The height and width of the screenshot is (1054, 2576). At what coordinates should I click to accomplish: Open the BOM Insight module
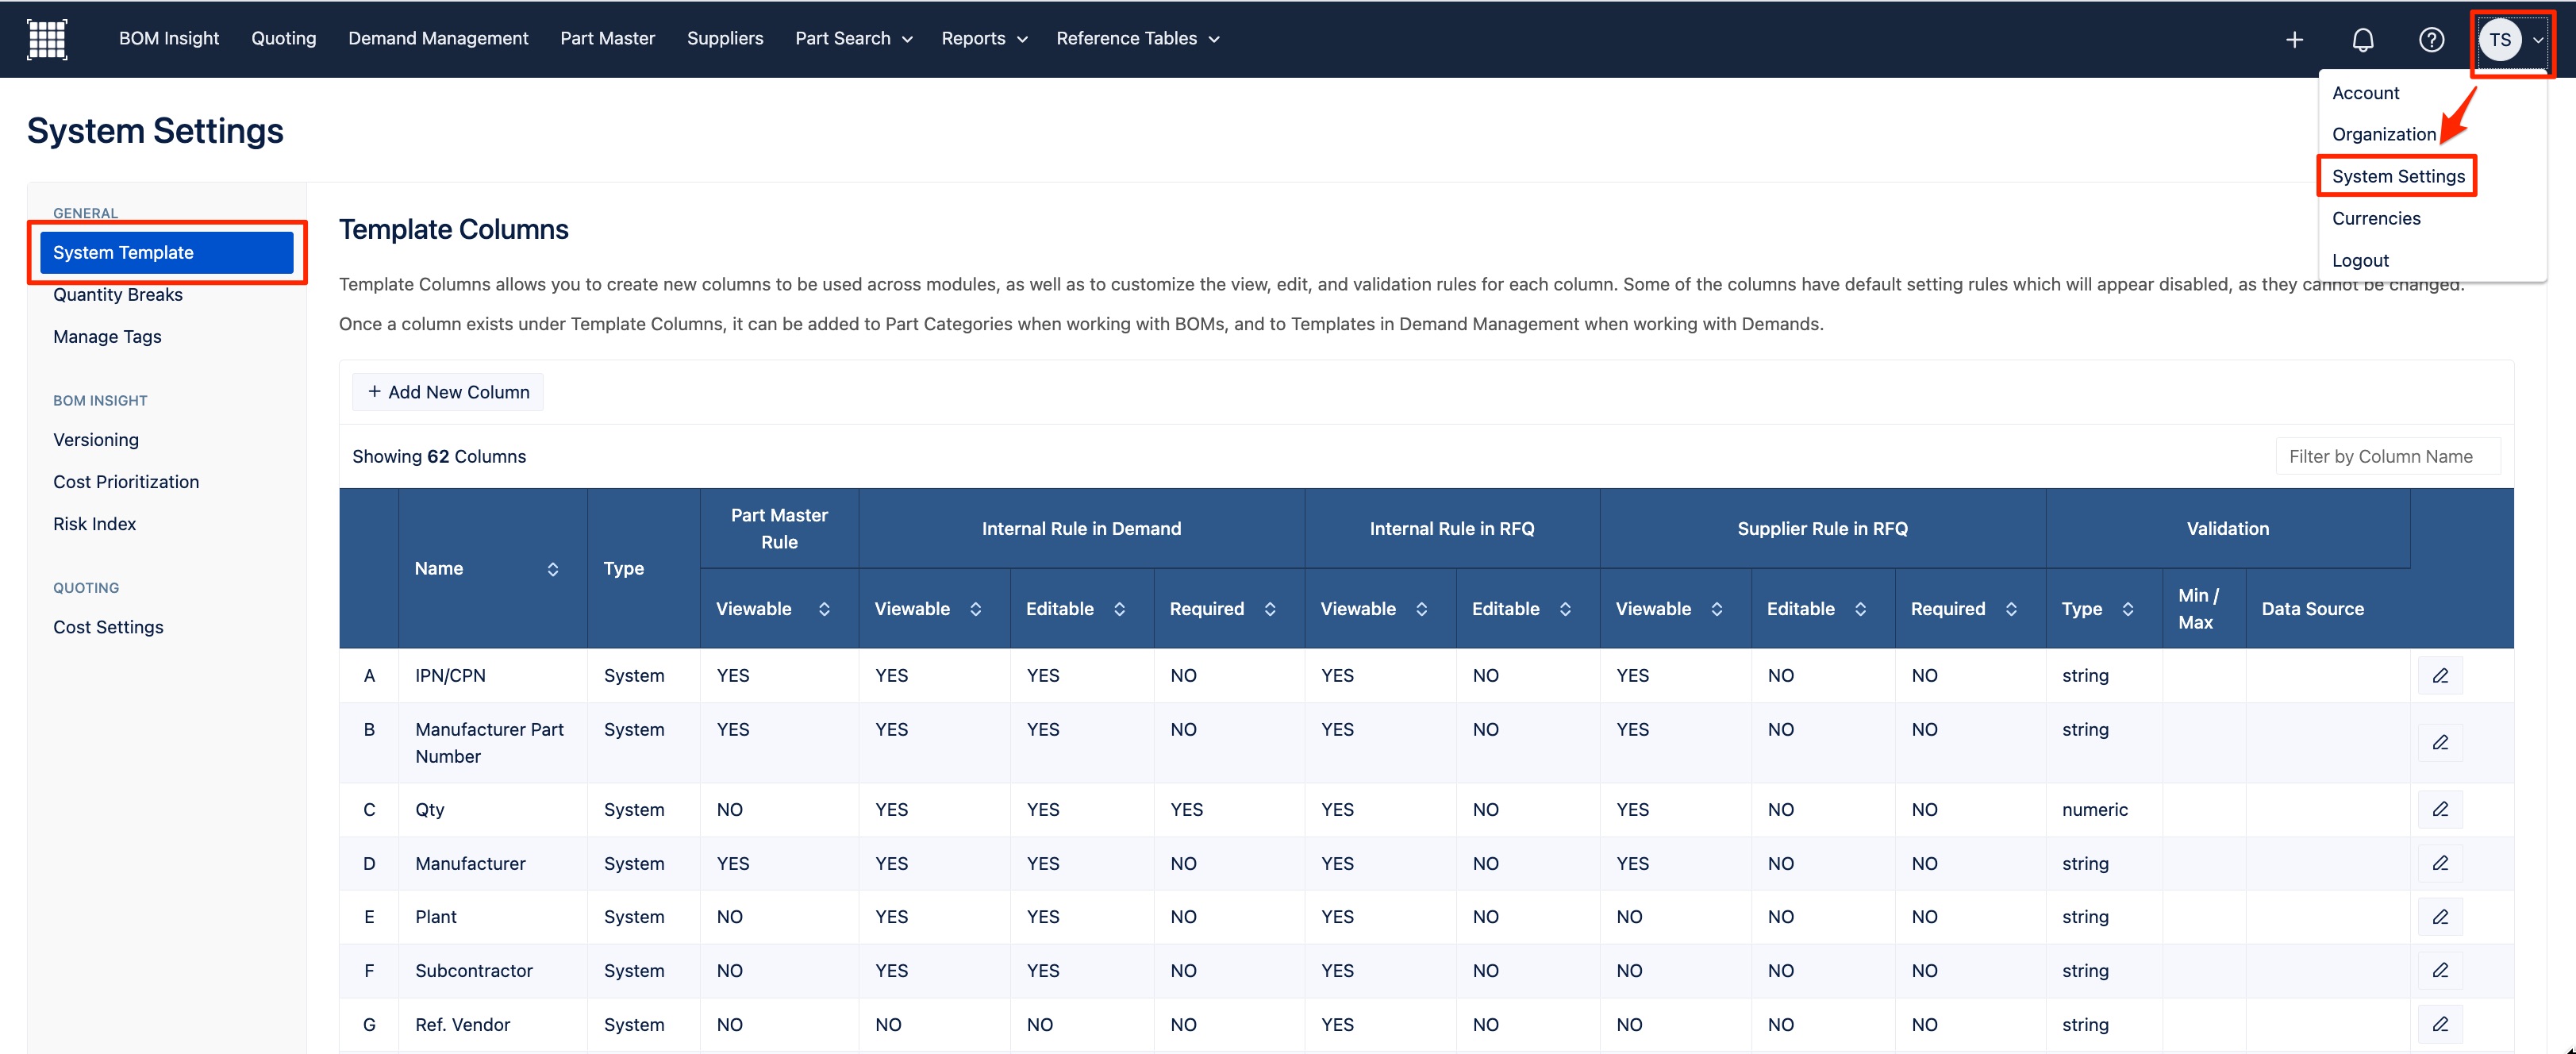pos(169,39)
